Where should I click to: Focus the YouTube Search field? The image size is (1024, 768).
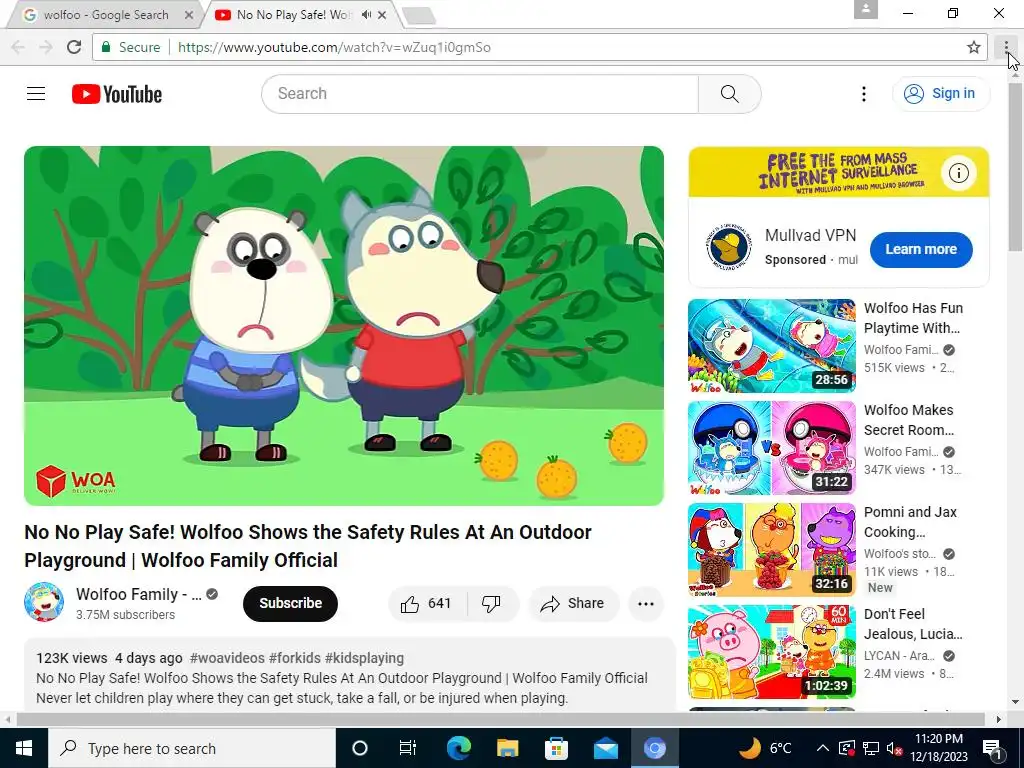click(480, 94)
